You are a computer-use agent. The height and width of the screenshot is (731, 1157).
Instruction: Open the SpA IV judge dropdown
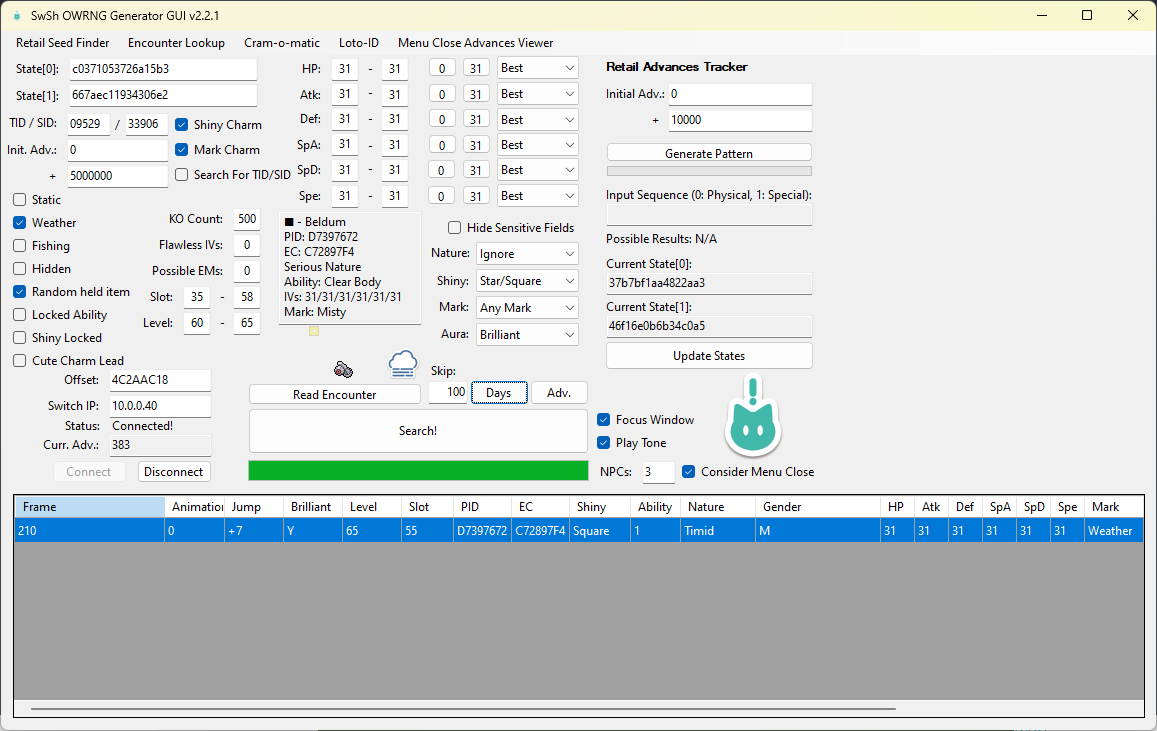[x=537, y=145]
